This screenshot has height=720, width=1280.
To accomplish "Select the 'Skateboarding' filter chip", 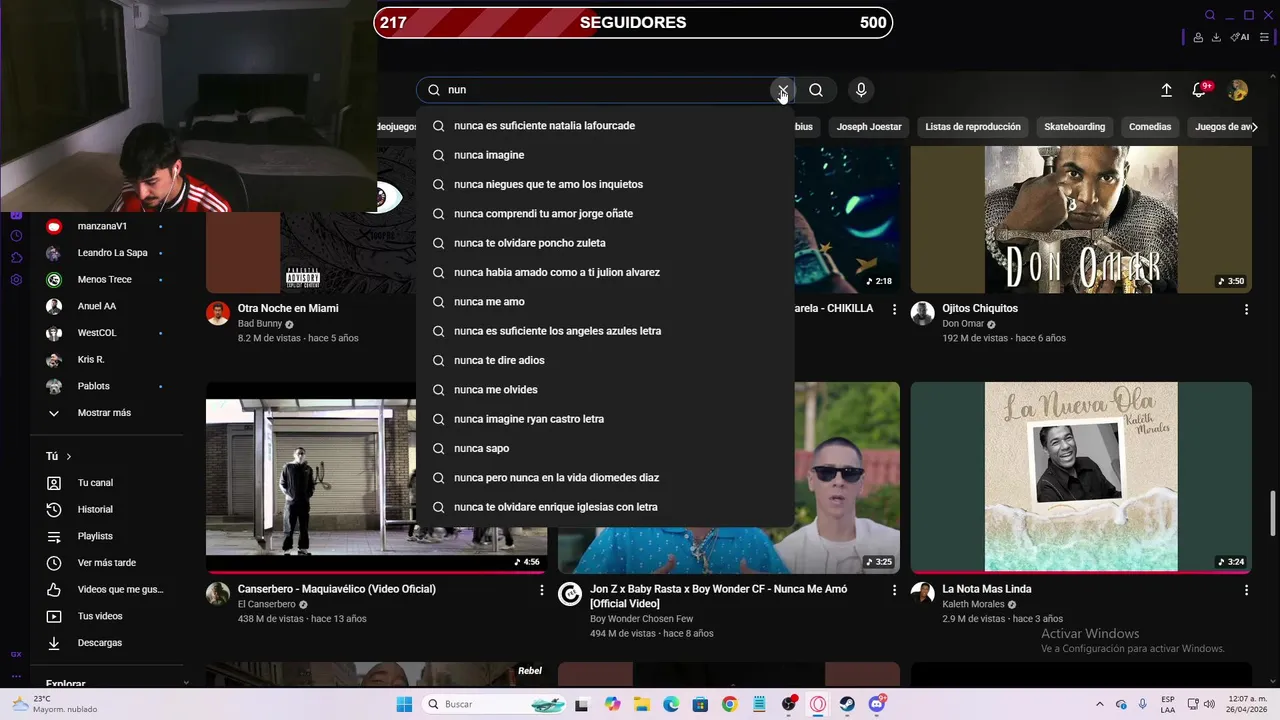I will [1075, 127].
